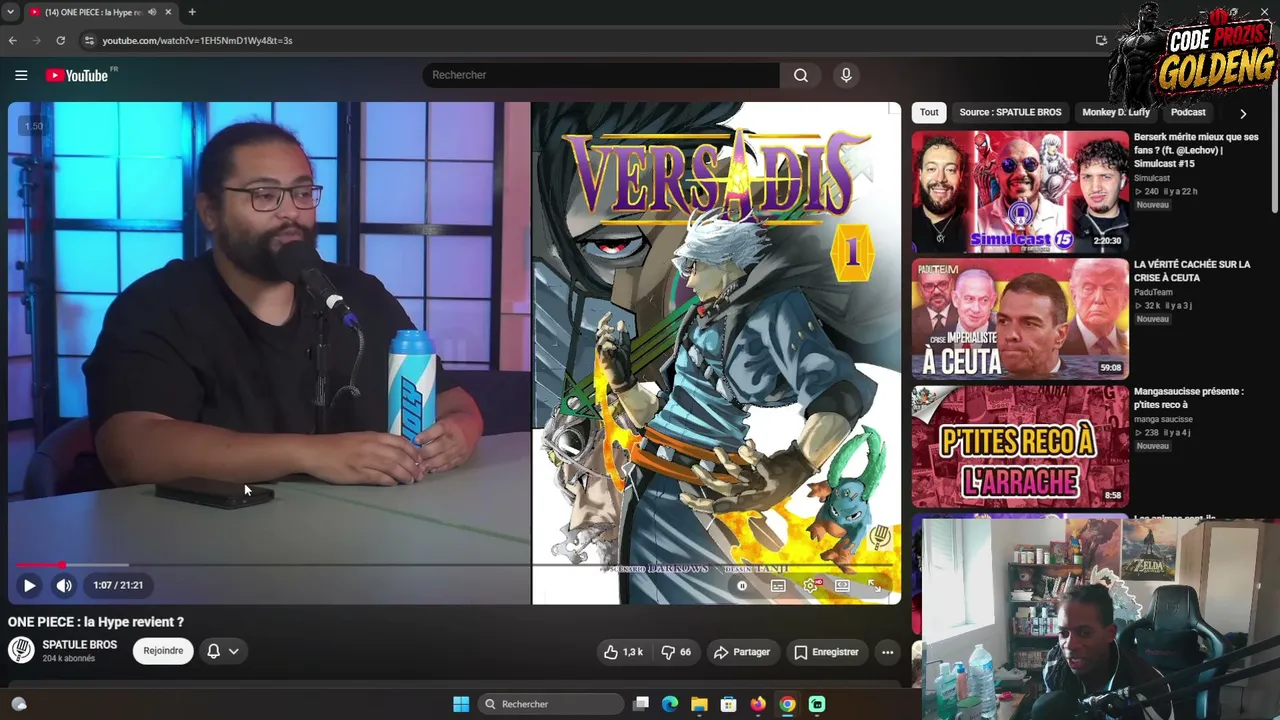Reload the page
The height and width of the screenshot is (720, 1280).
61,41
